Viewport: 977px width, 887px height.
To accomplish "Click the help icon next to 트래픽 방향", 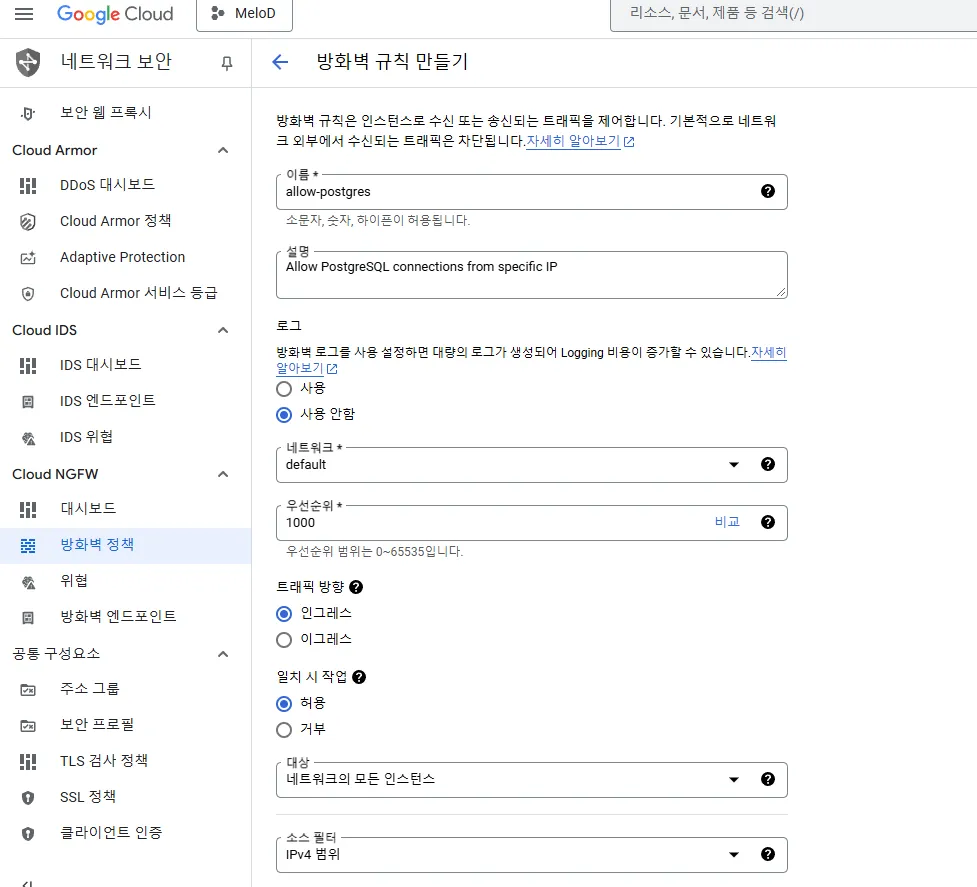I will [x=356, y=587].
